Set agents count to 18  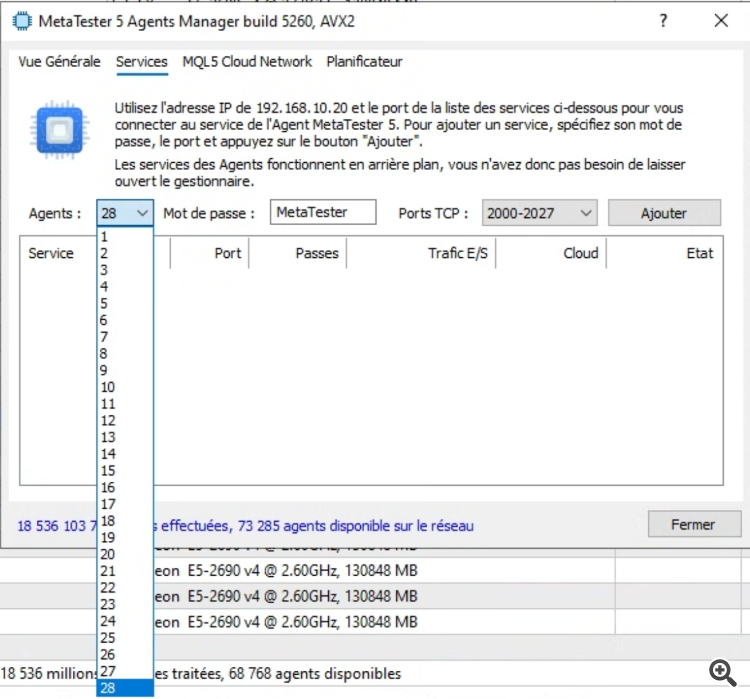tap(125, 521)
